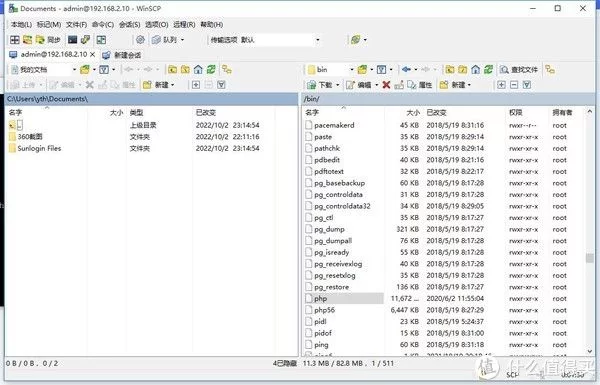Open the 选项(O) menu
The image size is (600, 385).
click(x=157, y=24)
